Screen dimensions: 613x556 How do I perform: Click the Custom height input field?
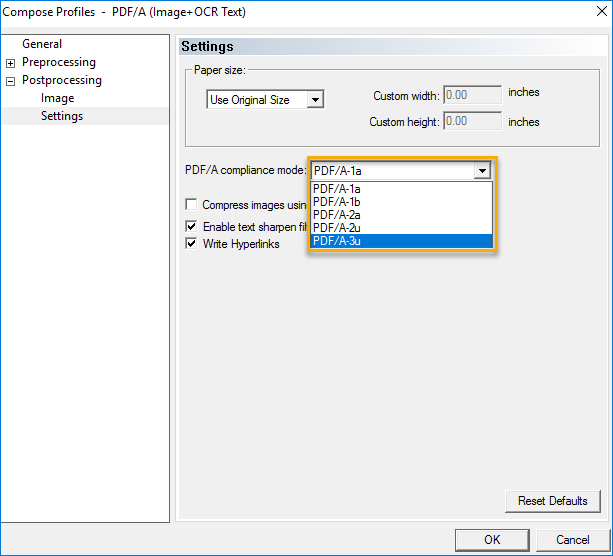tap(472, 121)
